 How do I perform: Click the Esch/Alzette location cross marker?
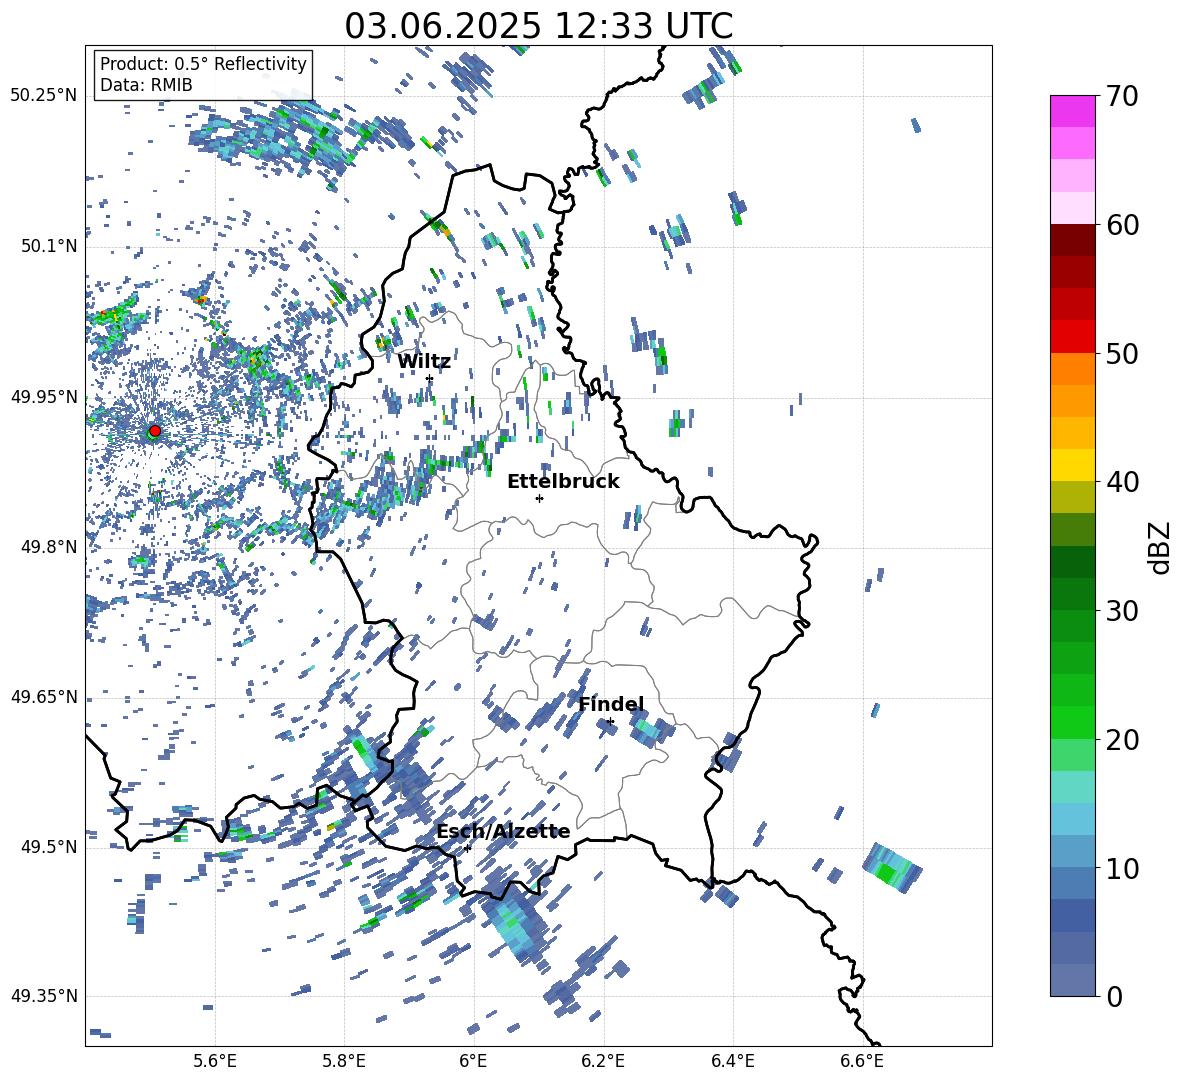(x=467, y=848)
